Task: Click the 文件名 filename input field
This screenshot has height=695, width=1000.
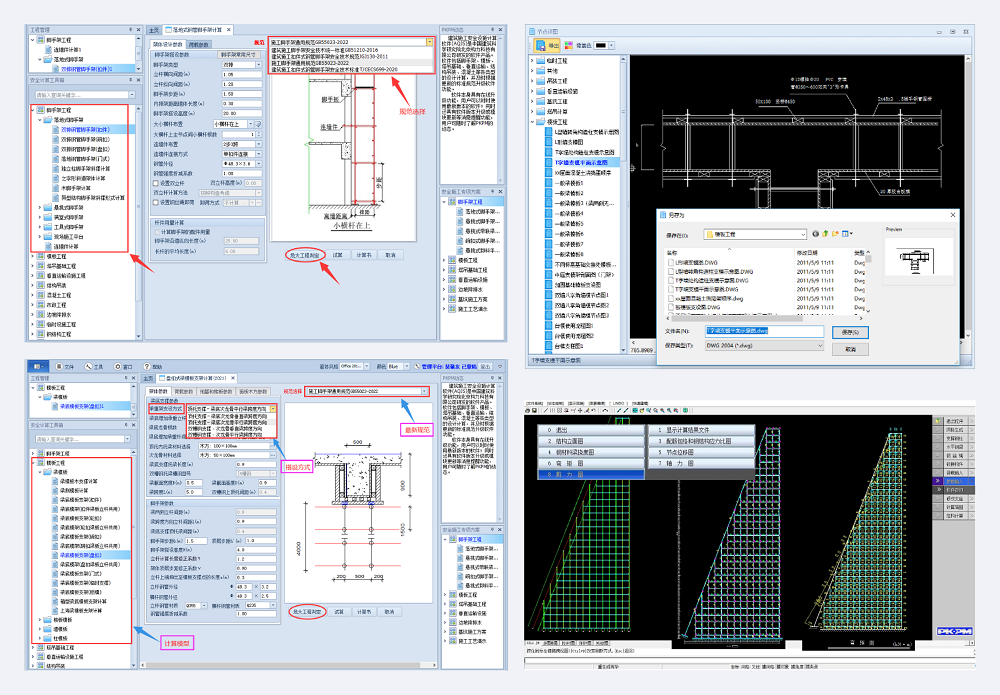Action: 765,330
